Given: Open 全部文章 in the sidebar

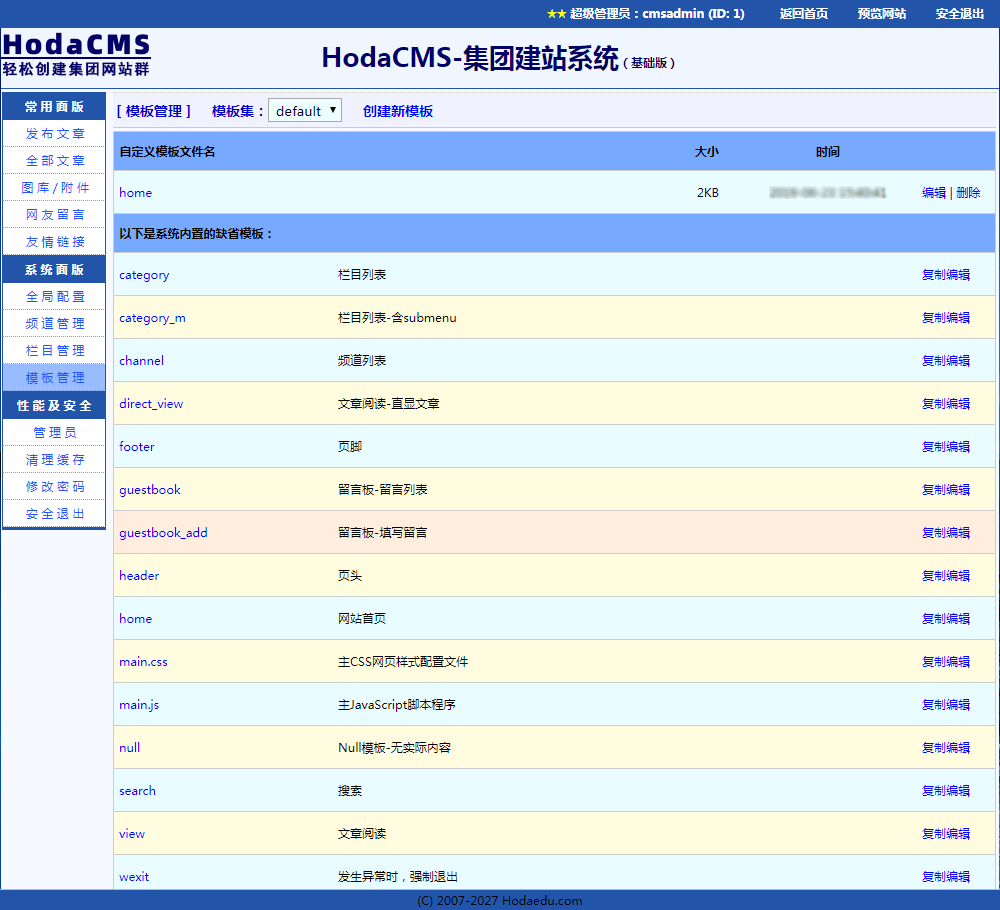Looking at the screenshot, I should point(54,161).
